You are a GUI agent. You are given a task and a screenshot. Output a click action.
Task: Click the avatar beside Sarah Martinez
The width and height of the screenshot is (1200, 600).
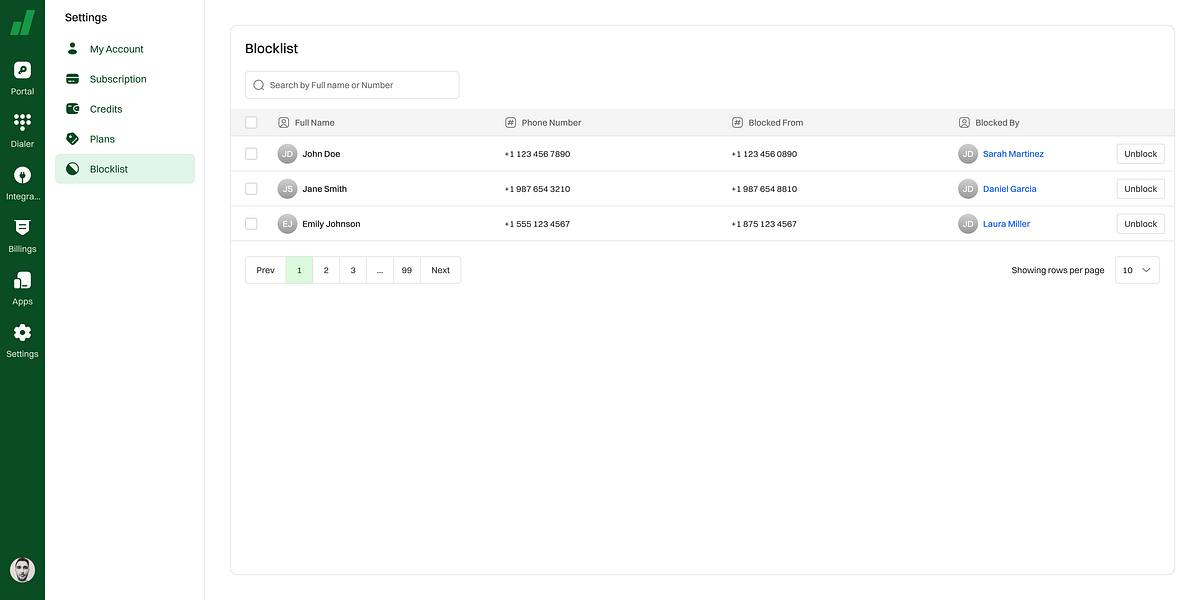tap(968, 154)
